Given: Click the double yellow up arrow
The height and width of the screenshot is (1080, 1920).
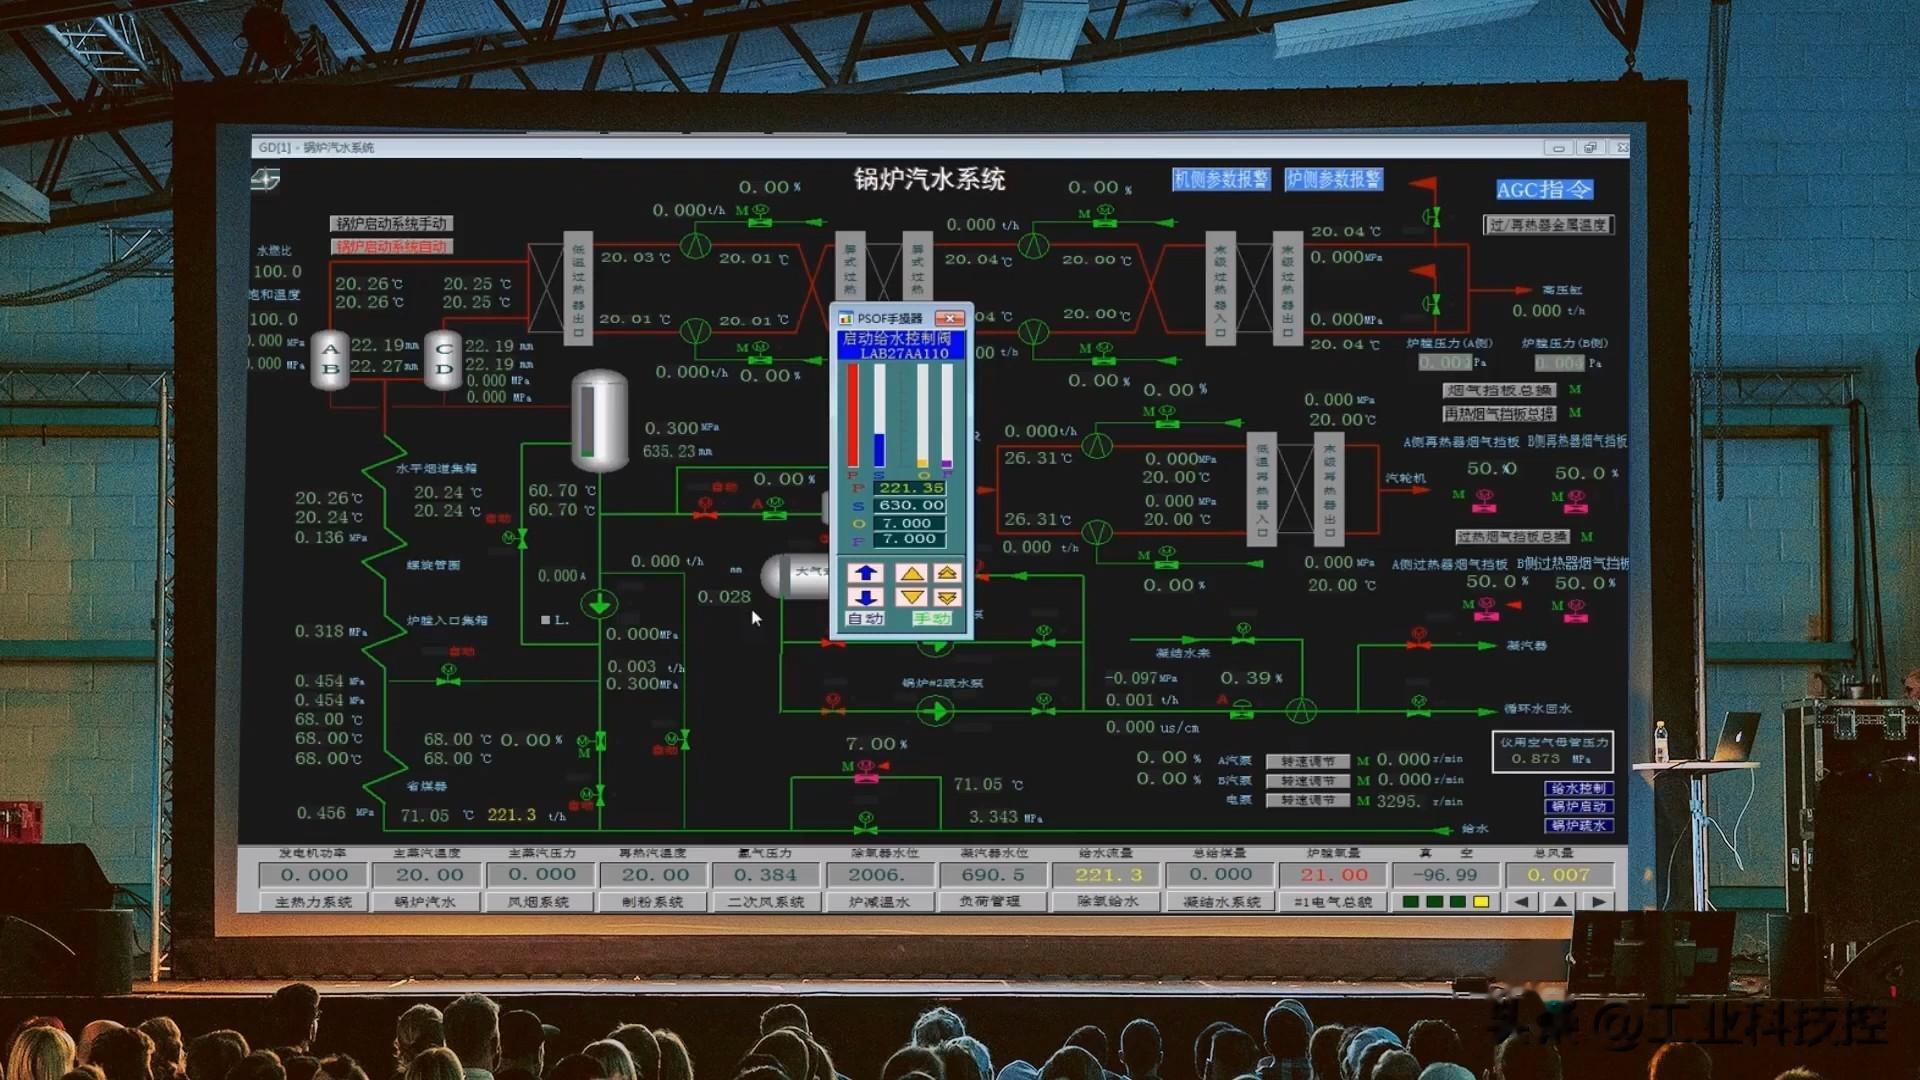Looking at the screenshot, I should tap(947, 573).
